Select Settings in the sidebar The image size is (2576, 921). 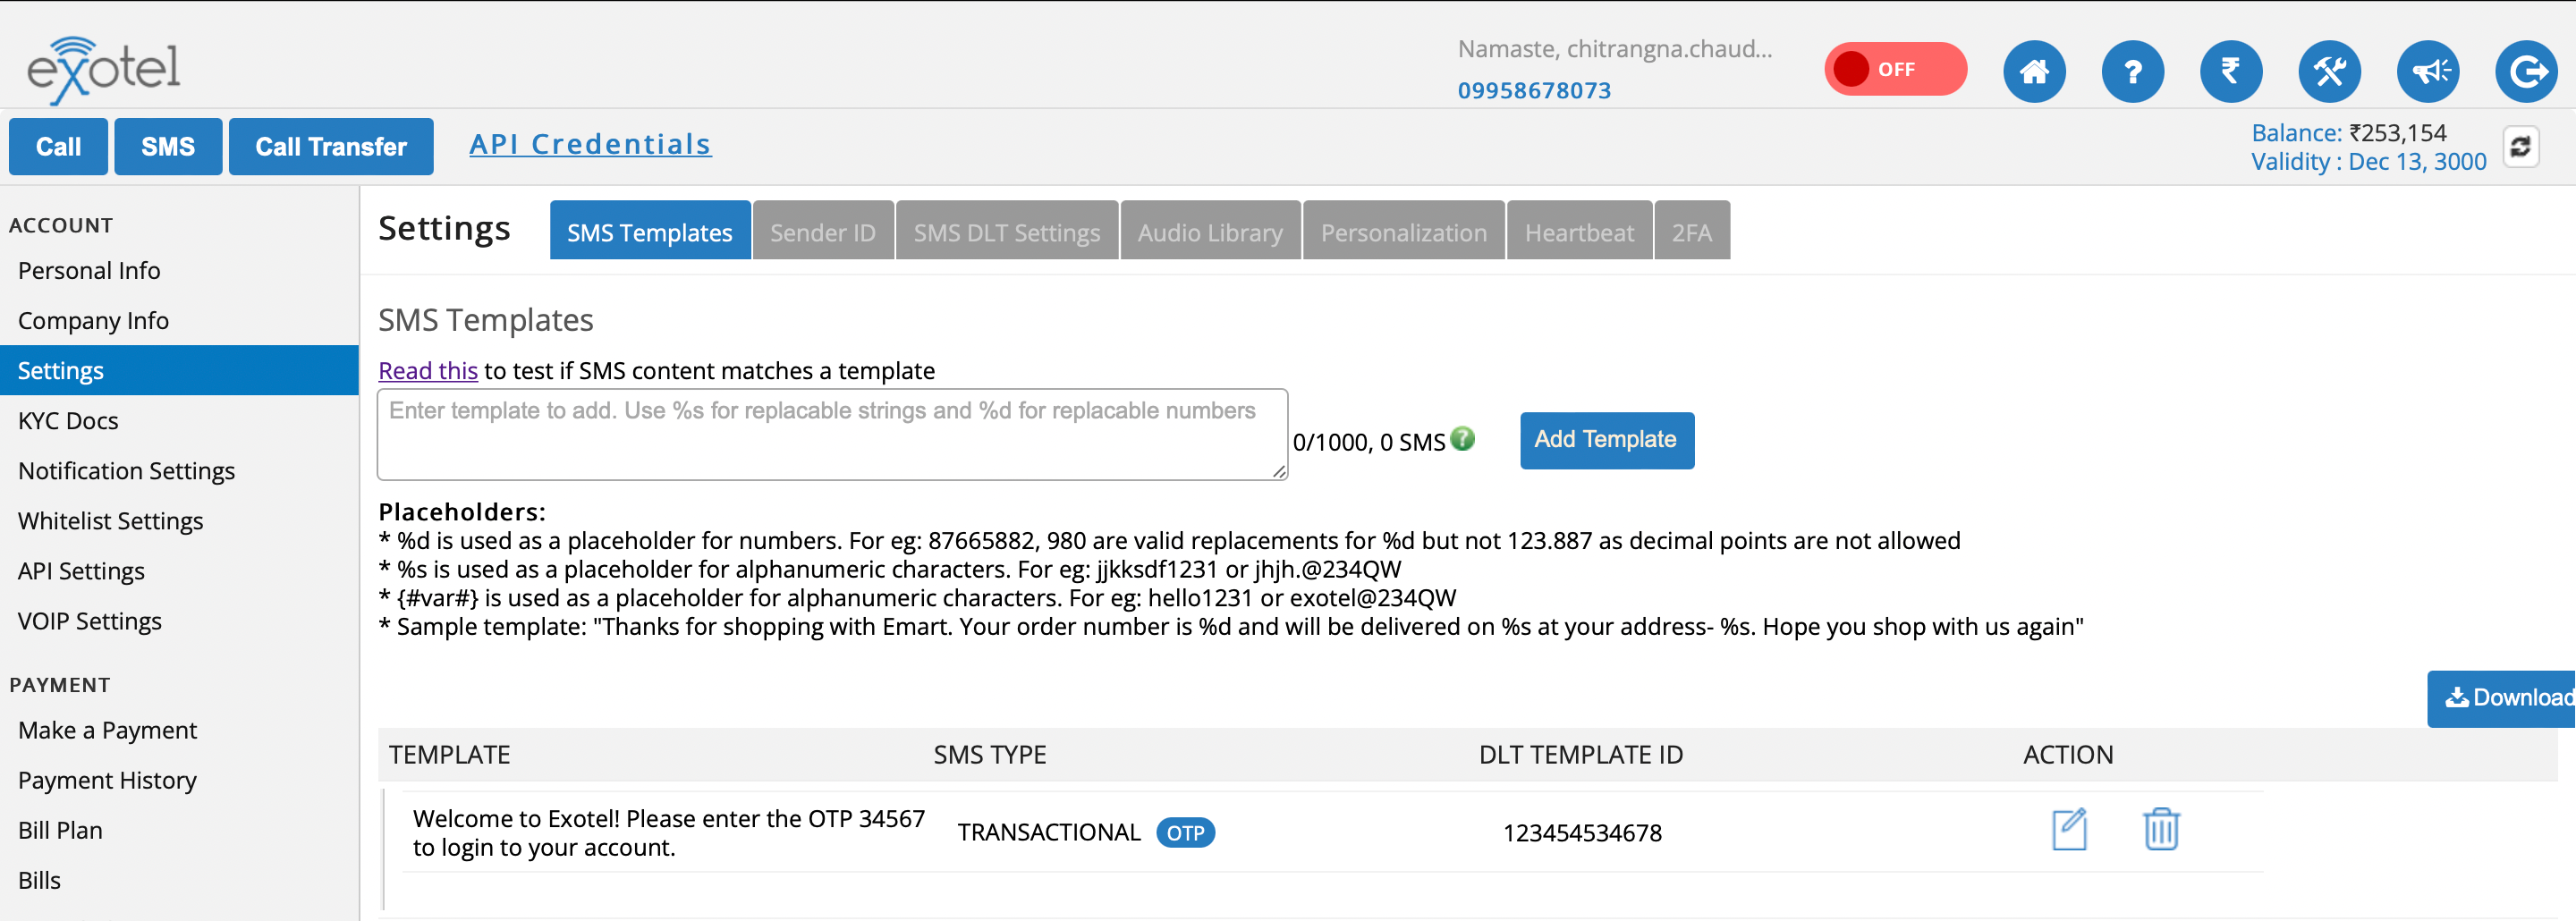[x=179, y=371]
